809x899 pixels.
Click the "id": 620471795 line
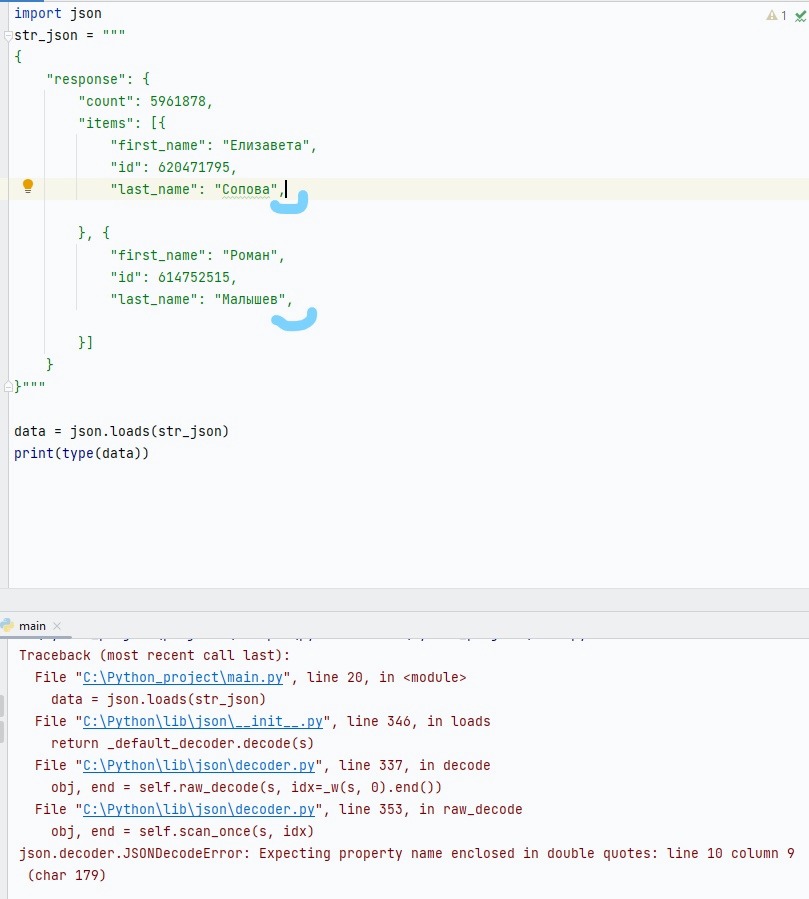[x=174, y=167]
